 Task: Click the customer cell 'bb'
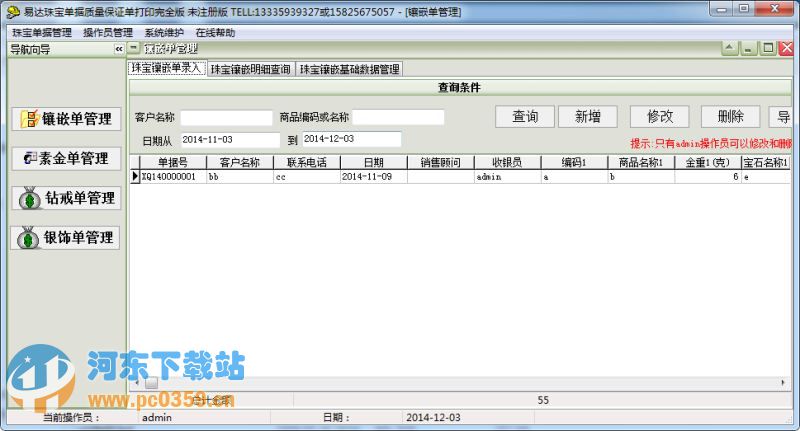pos(240,177)
